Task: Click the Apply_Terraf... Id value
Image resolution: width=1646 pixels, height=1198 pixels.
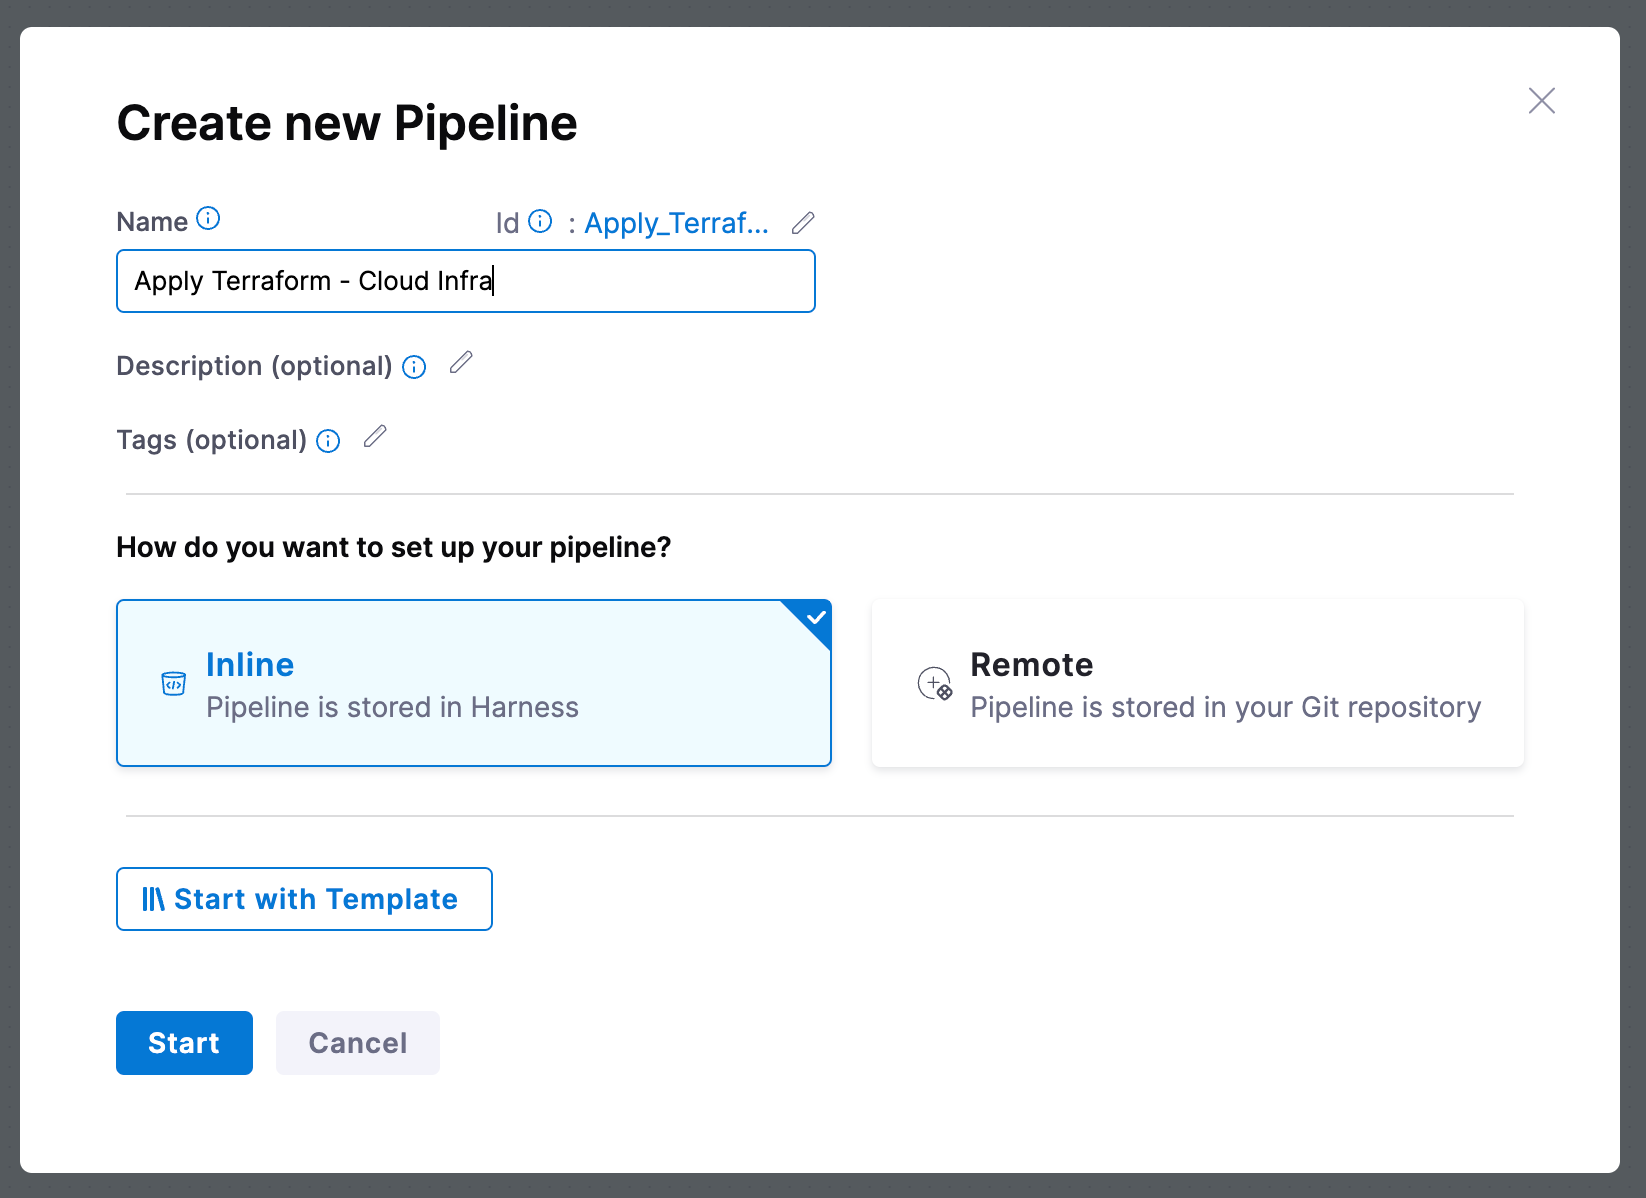Action: [x=676, y=223]
